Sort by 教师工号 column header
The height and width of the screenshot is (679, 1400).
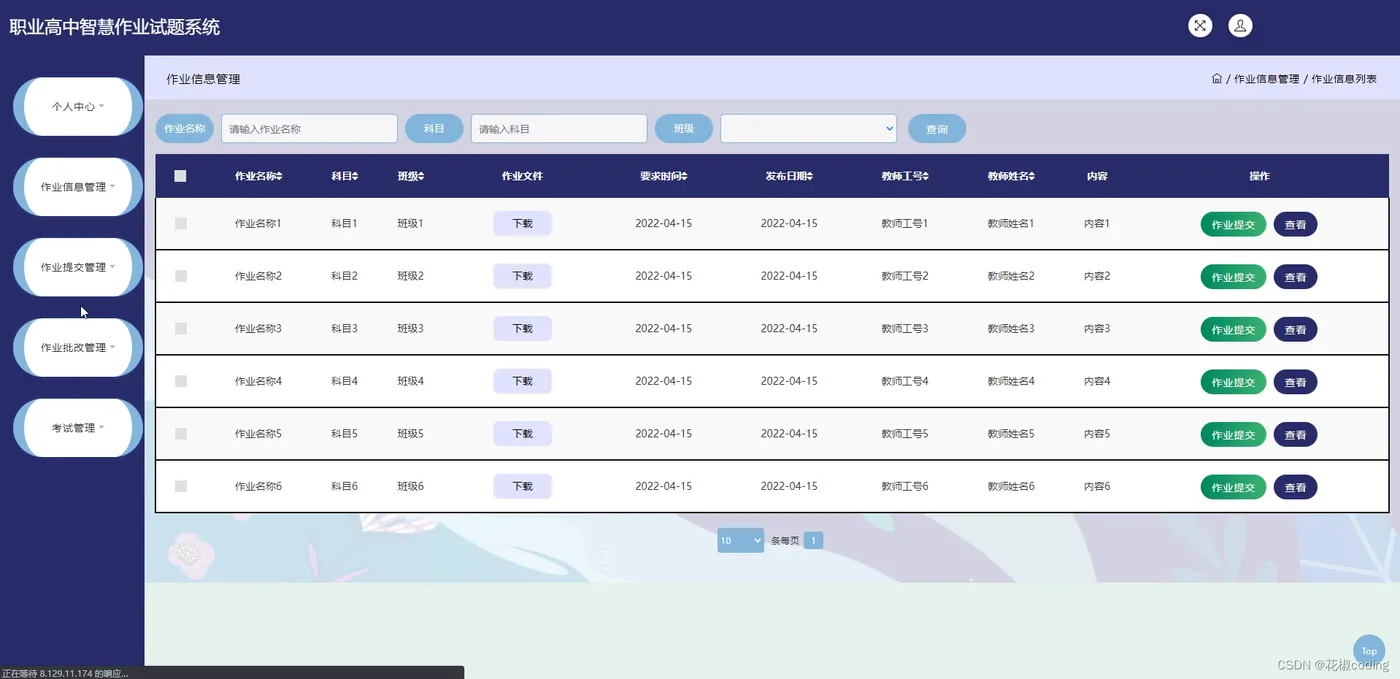click(x=905, y=176)
